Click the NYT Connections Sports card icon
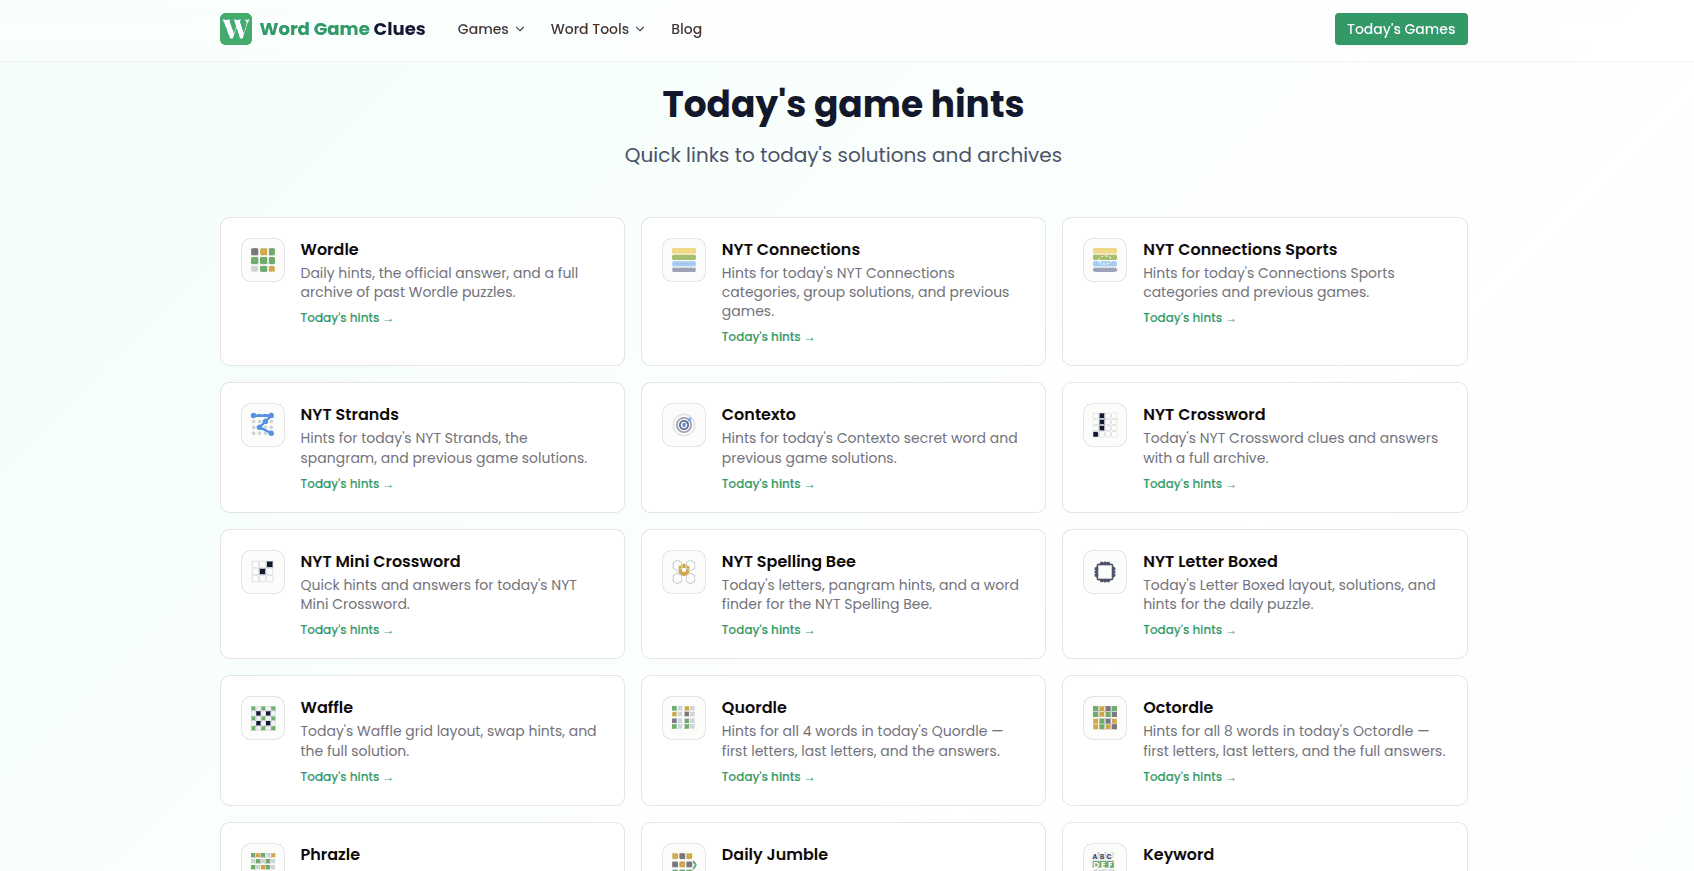The width and height of the screenshot is (1694, 871). (1105, 260)
